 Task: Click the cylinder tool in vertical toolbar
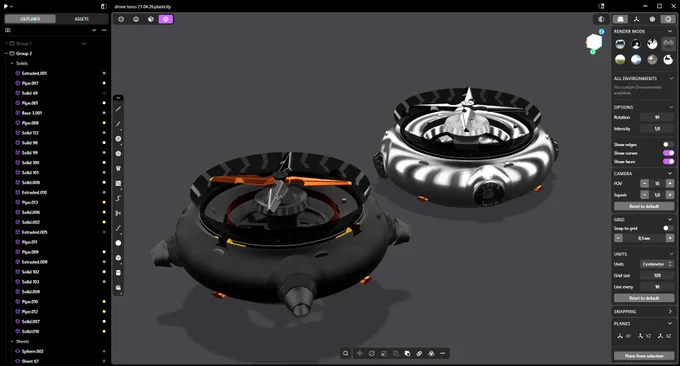[x=118, y=273]
